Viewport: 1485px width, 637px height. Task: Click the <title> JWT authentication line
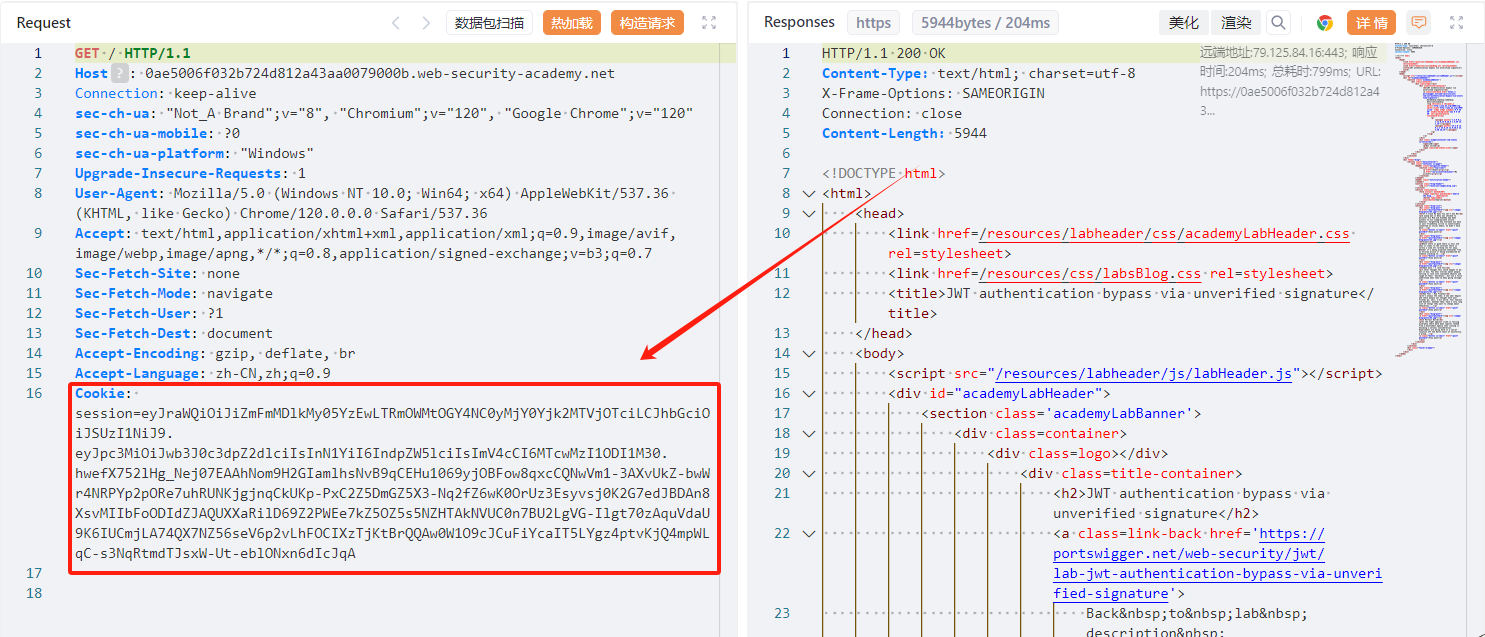tap(1131, 303)
